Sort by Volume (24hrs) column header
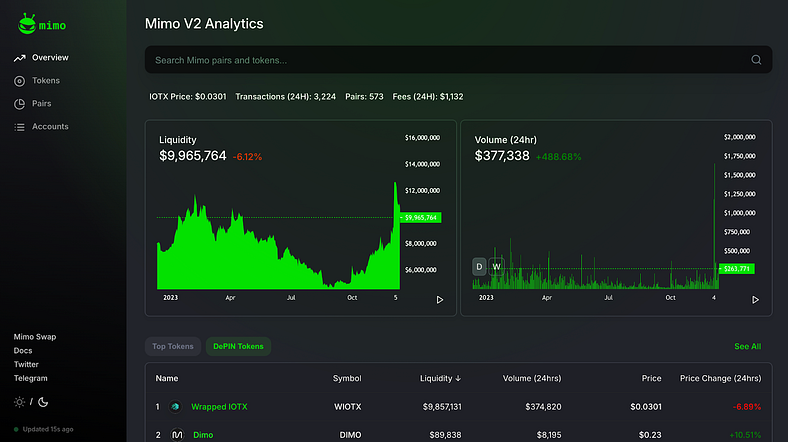Screen dimensions: 788x442 [x=532, y=378]
